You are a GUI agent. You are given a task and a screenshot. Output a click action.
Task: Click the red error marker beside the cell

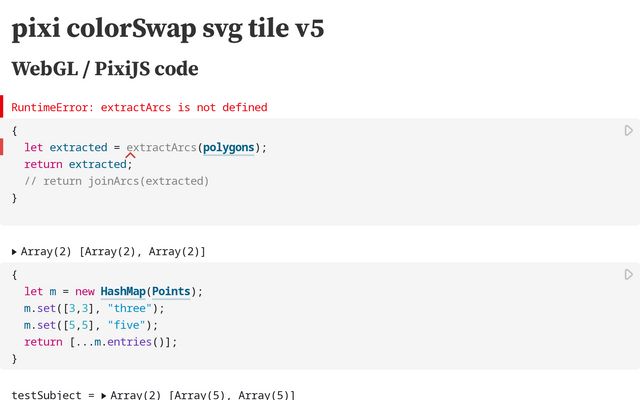point(2,148)
